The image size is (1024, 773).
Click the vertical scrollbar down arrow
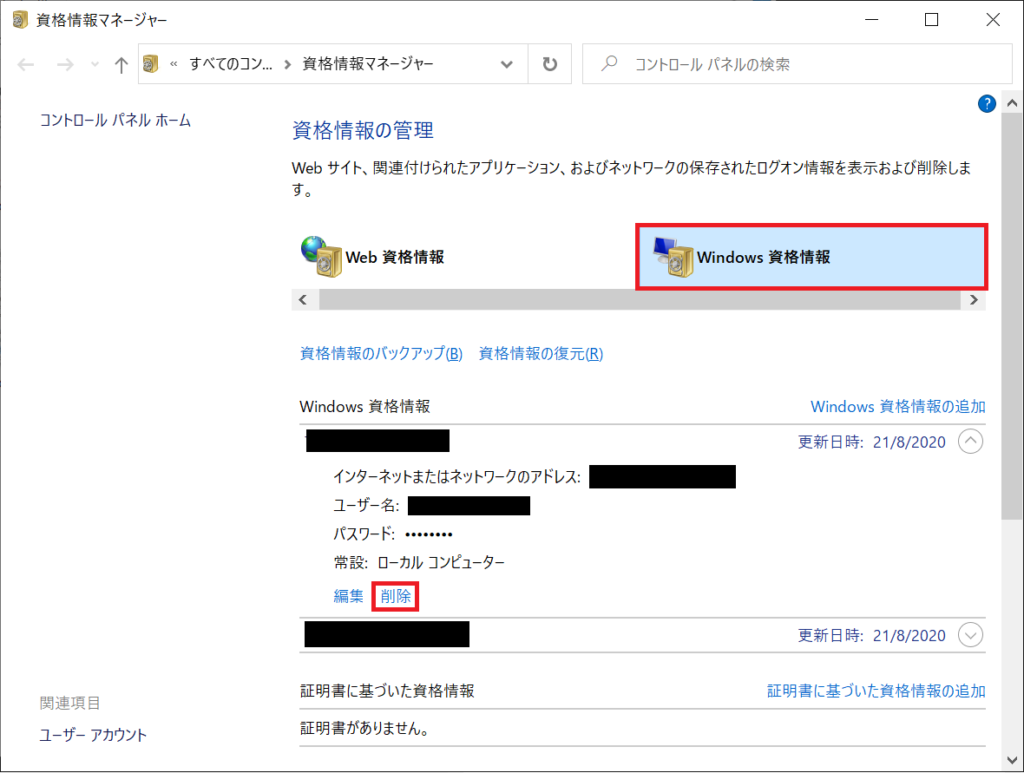tap(1012, 760)
